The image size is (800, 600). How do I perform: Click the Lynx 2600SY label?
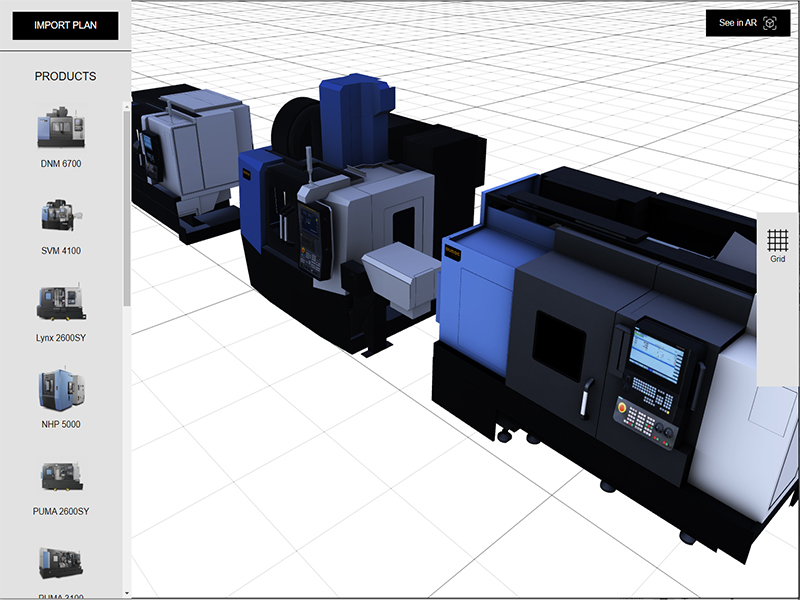coord(61,338)
